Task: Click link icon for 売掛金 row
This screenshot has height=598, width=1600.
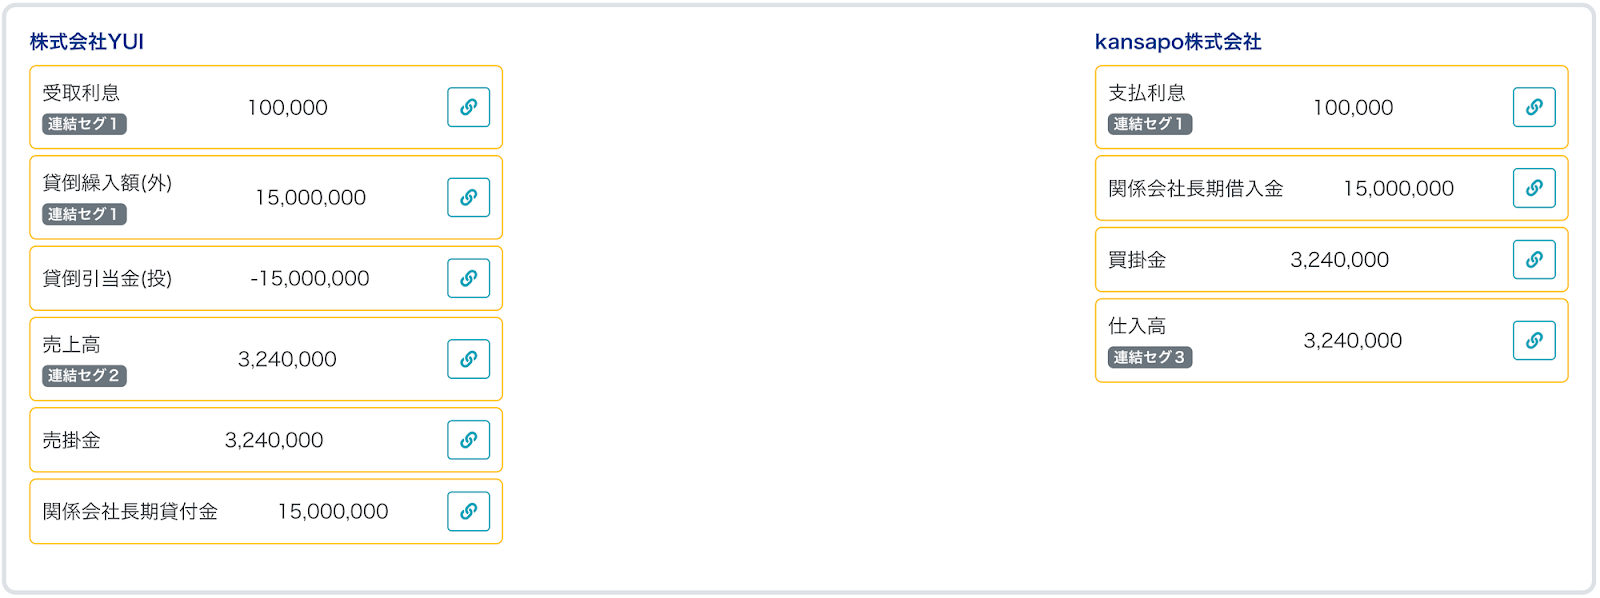Action: [468, 440]
